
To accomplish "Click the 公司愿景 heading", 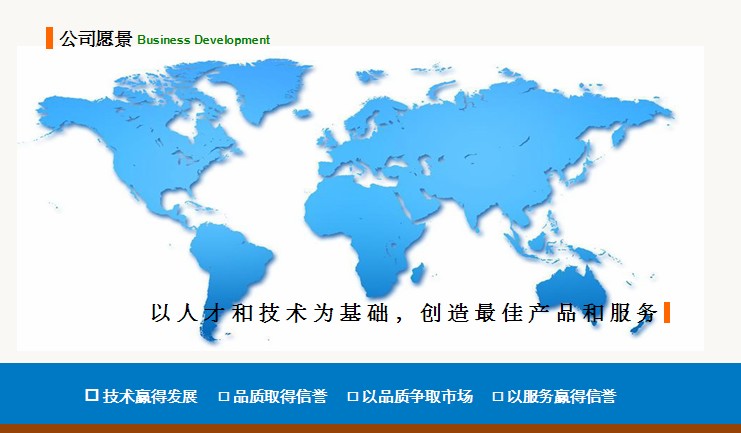I will click(x=95, y=39).
